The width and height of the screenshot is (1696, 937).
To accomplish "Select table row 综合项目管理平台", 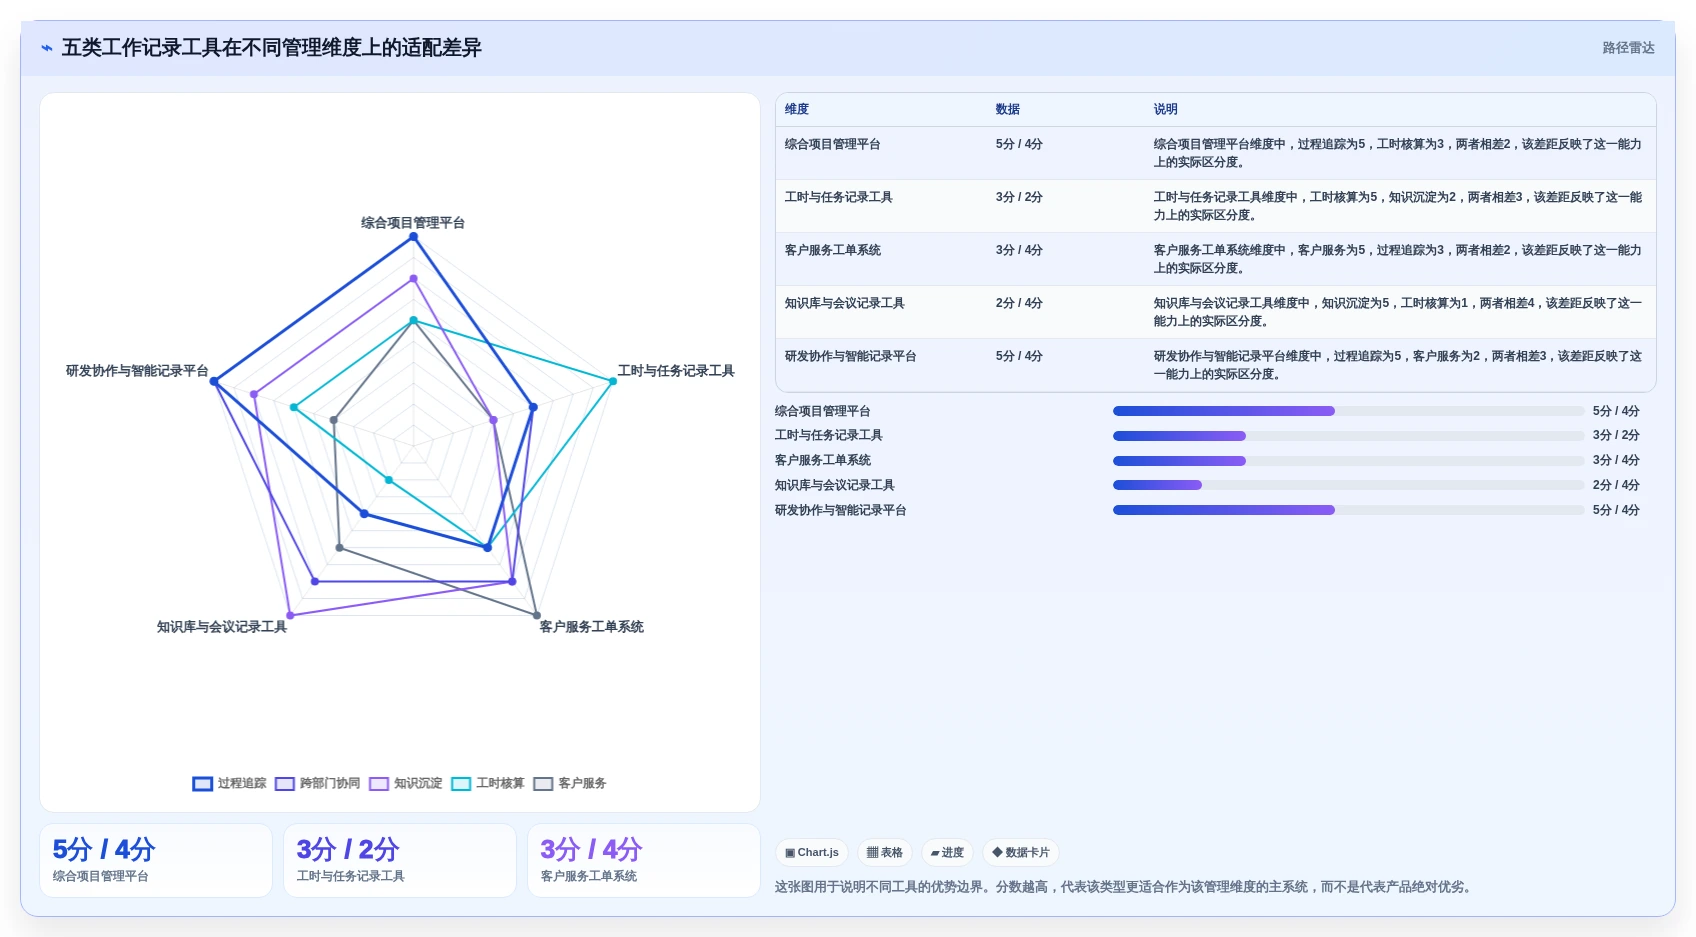I will tap(1216, 153).
